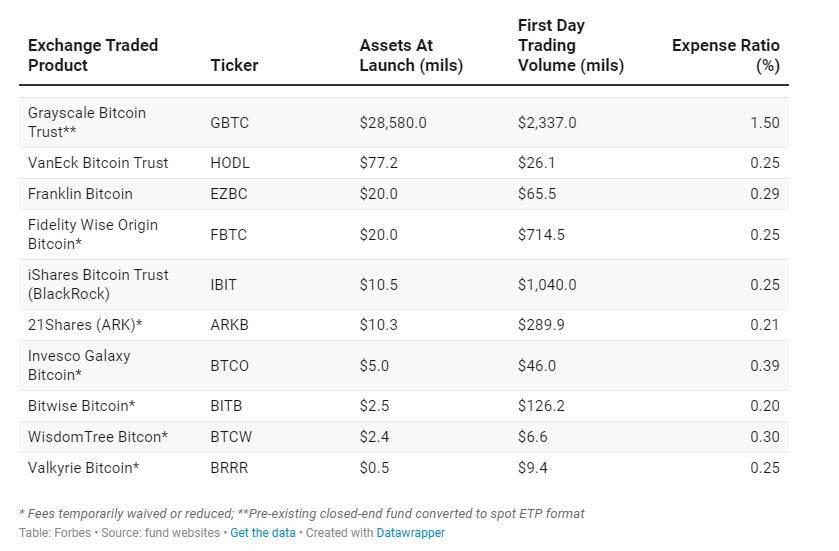
Task: Follow the Datawrapper link in footer
Action: click(410, 533)
